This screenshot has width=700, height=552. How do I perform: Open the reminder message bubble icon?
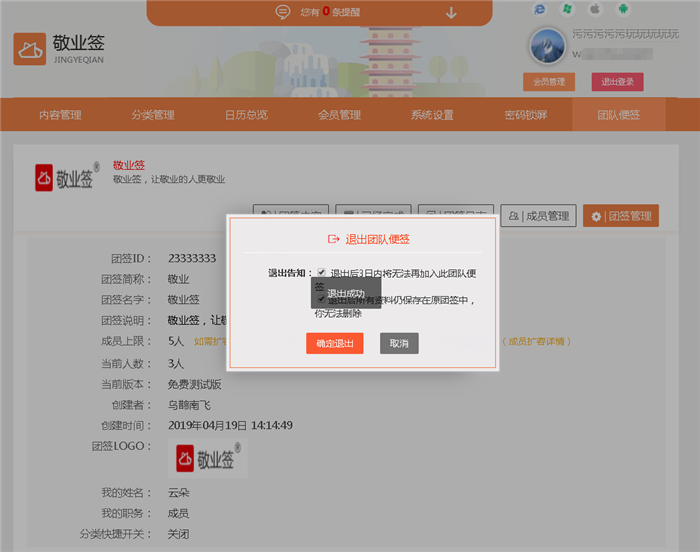pyautogui.click(x=283, y=12)
